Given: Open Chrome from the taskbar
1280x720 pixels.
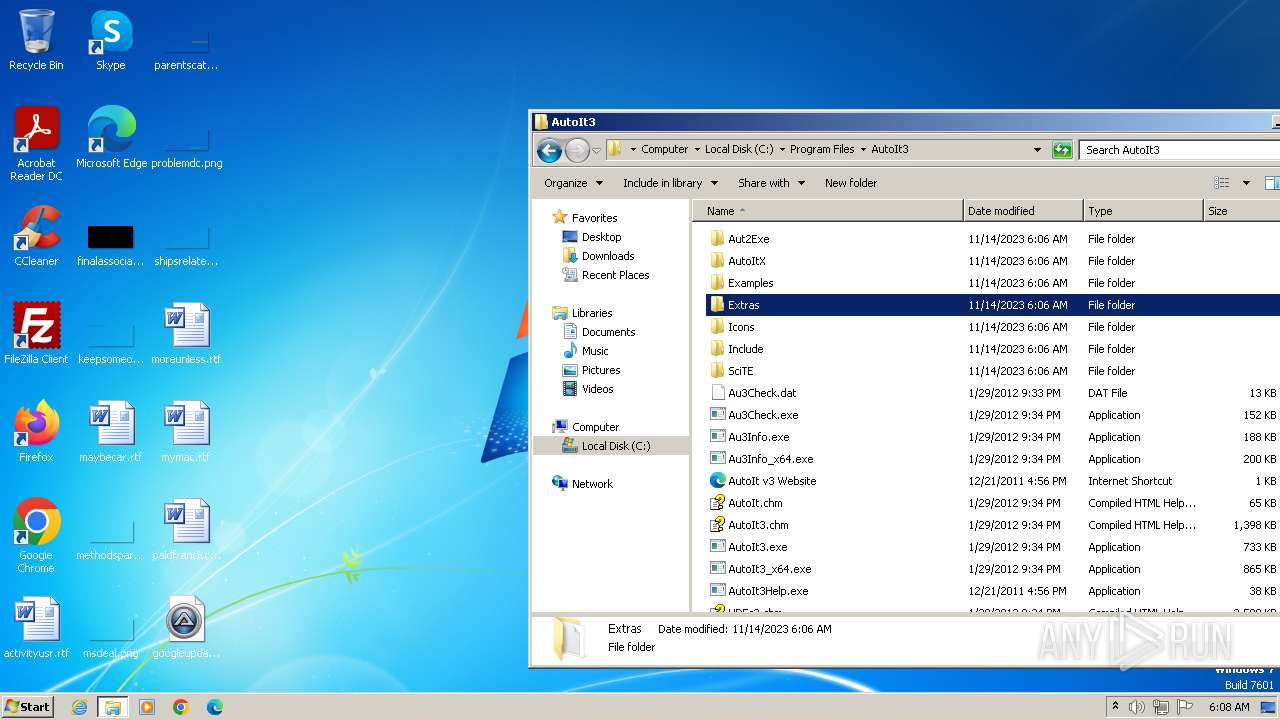Looking at the screenshot, I should pos(181,707).
